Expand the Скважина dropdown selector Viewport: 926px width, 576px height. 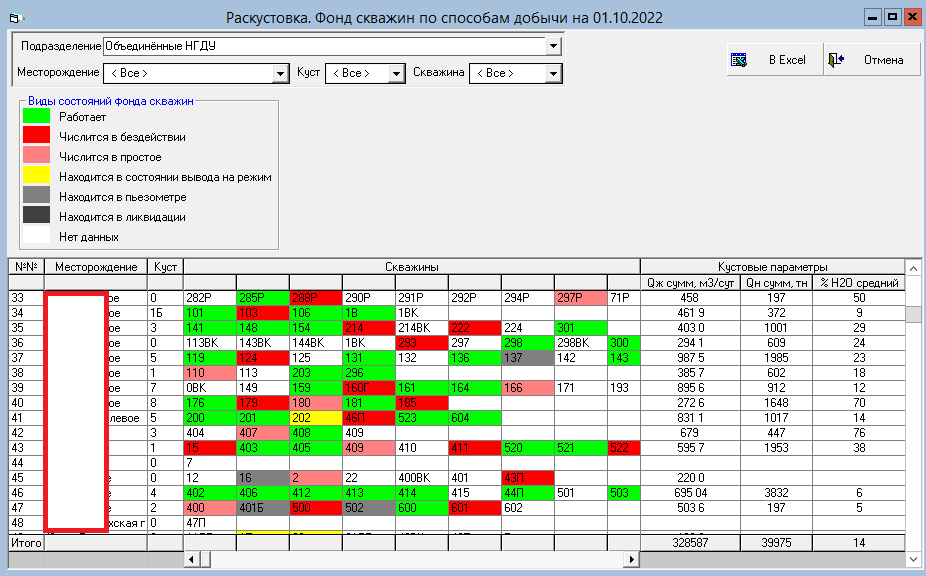(553, 74)
